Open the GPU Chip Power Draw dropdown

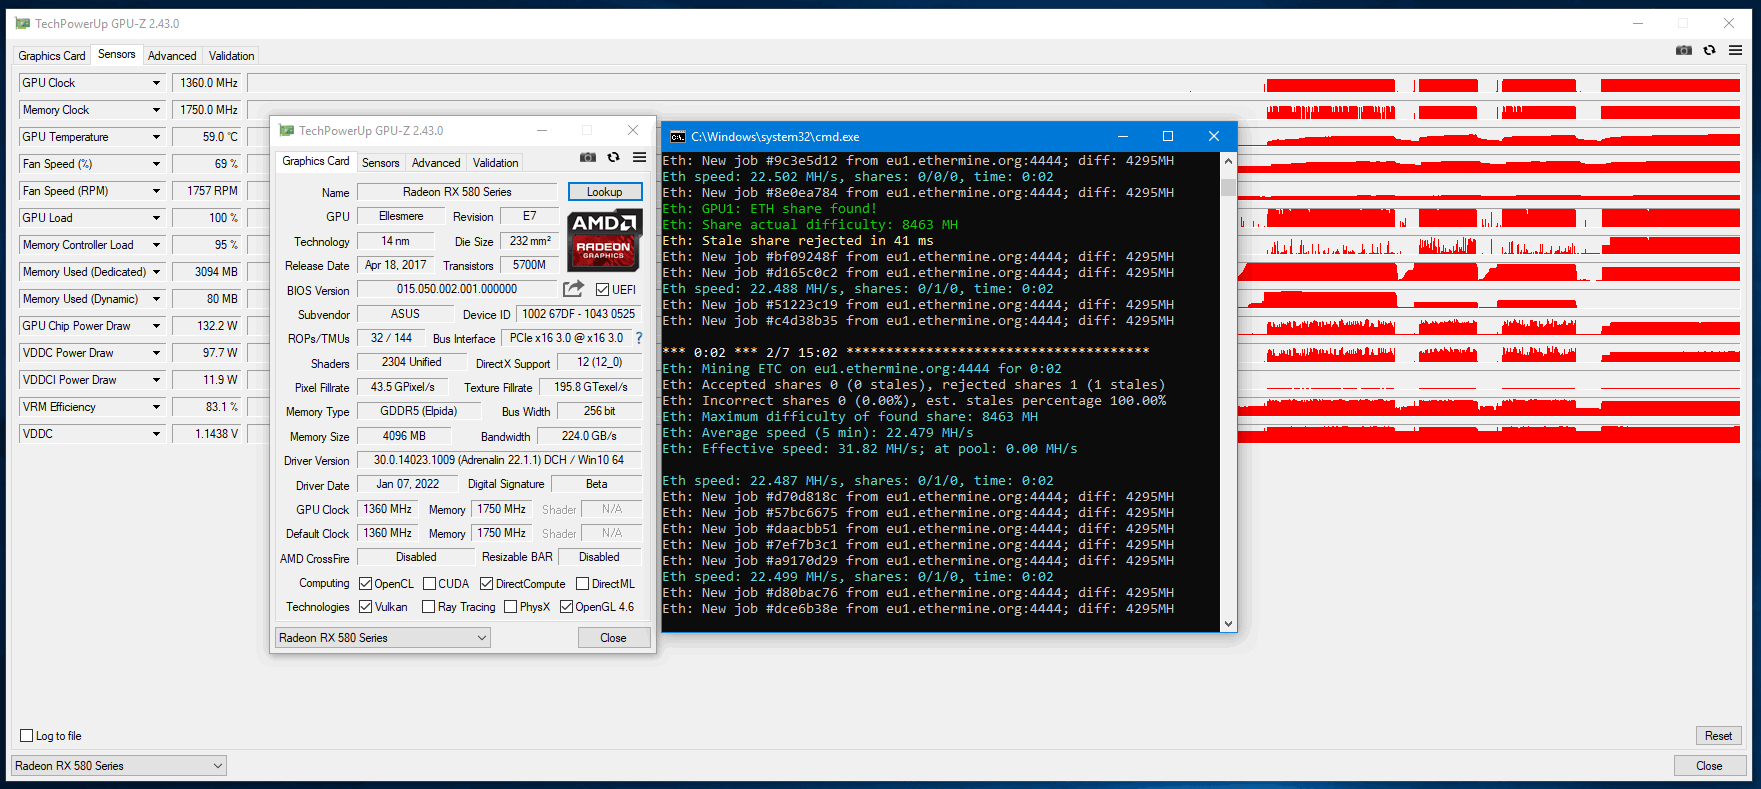pos(156,326)
